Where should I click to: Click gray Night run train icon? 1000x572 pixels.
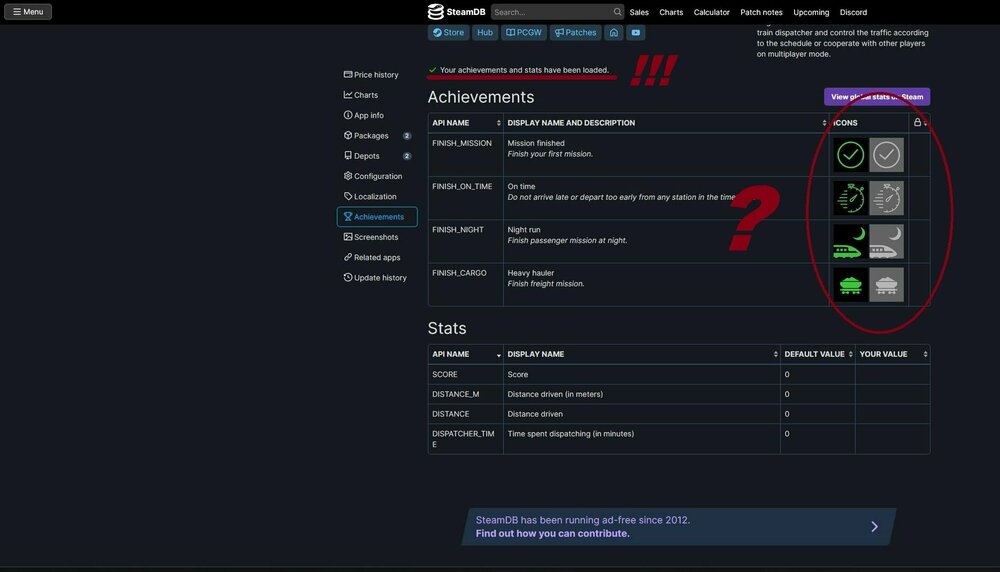(886, 242)
